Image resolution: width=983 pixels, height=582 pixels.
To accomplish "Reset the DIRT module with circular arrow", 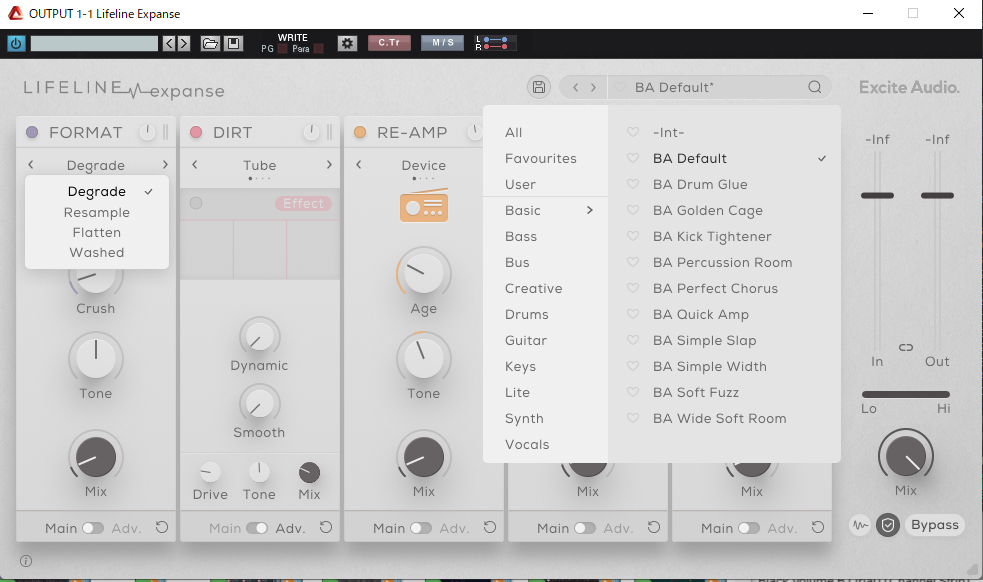I will [x=326, y=527].
